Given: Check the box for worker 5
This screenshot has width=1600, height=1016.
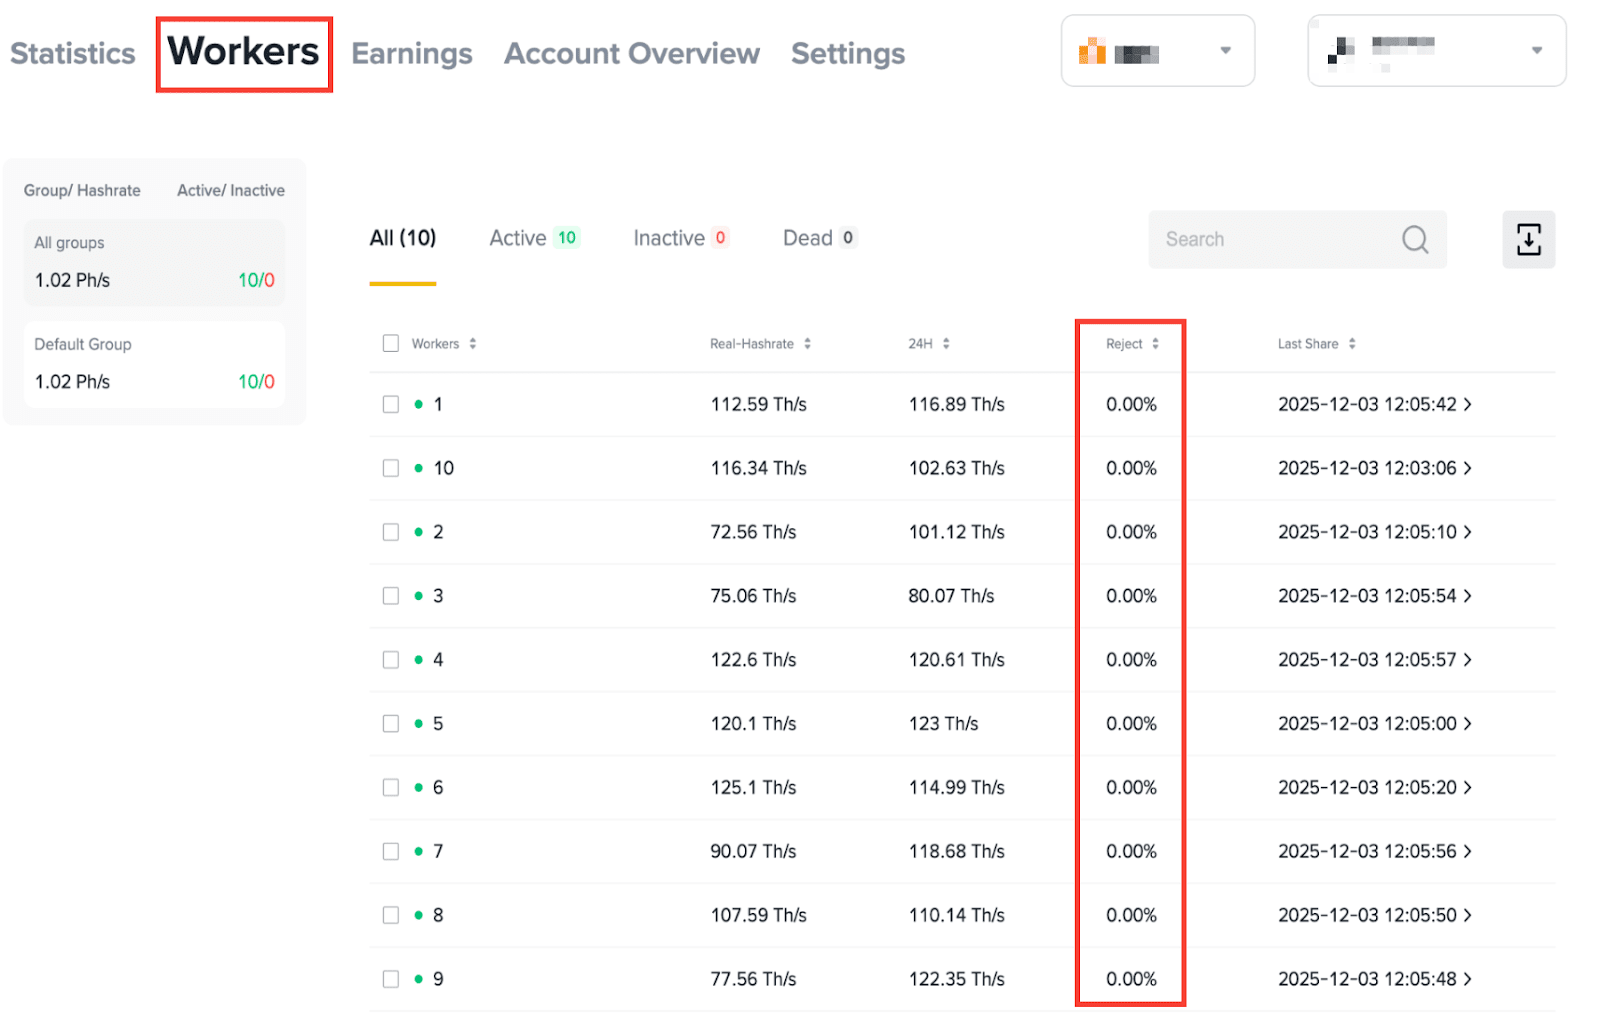Looking at the screenshot, I should (391, 724).
